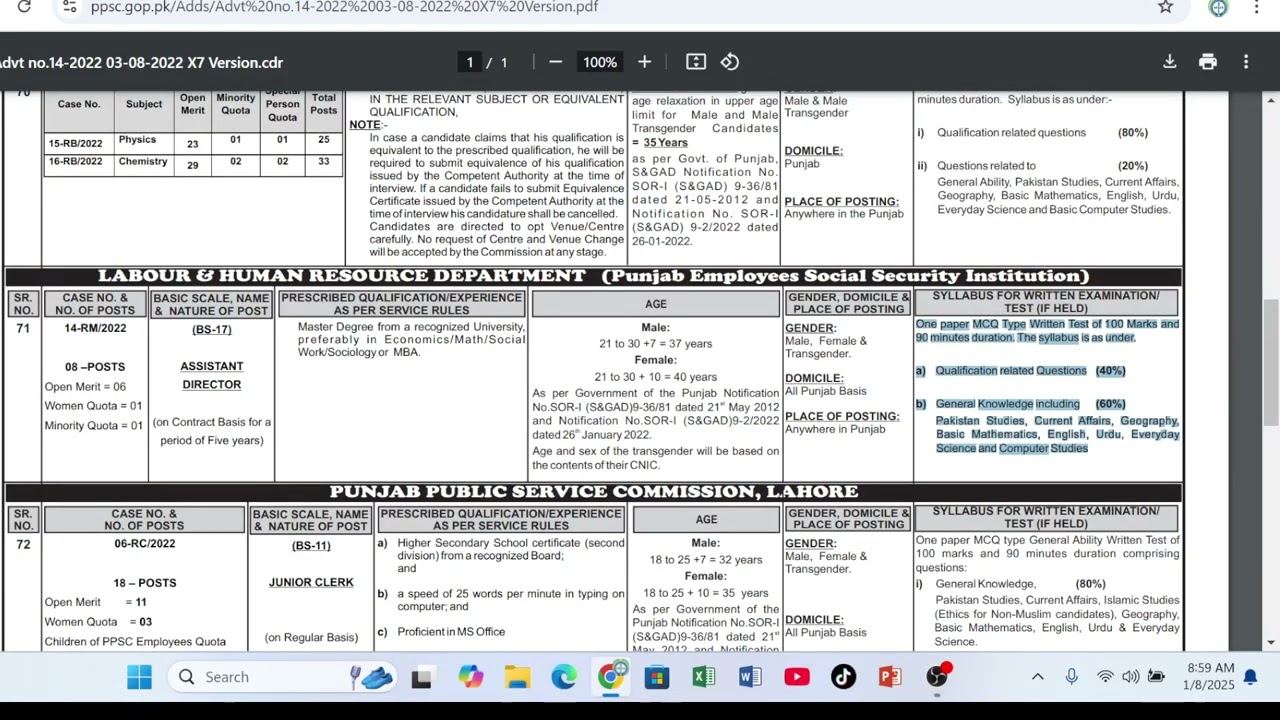Open Chrome's three-dot menu
1280x720 pixels.
[x=1256, y=7]
